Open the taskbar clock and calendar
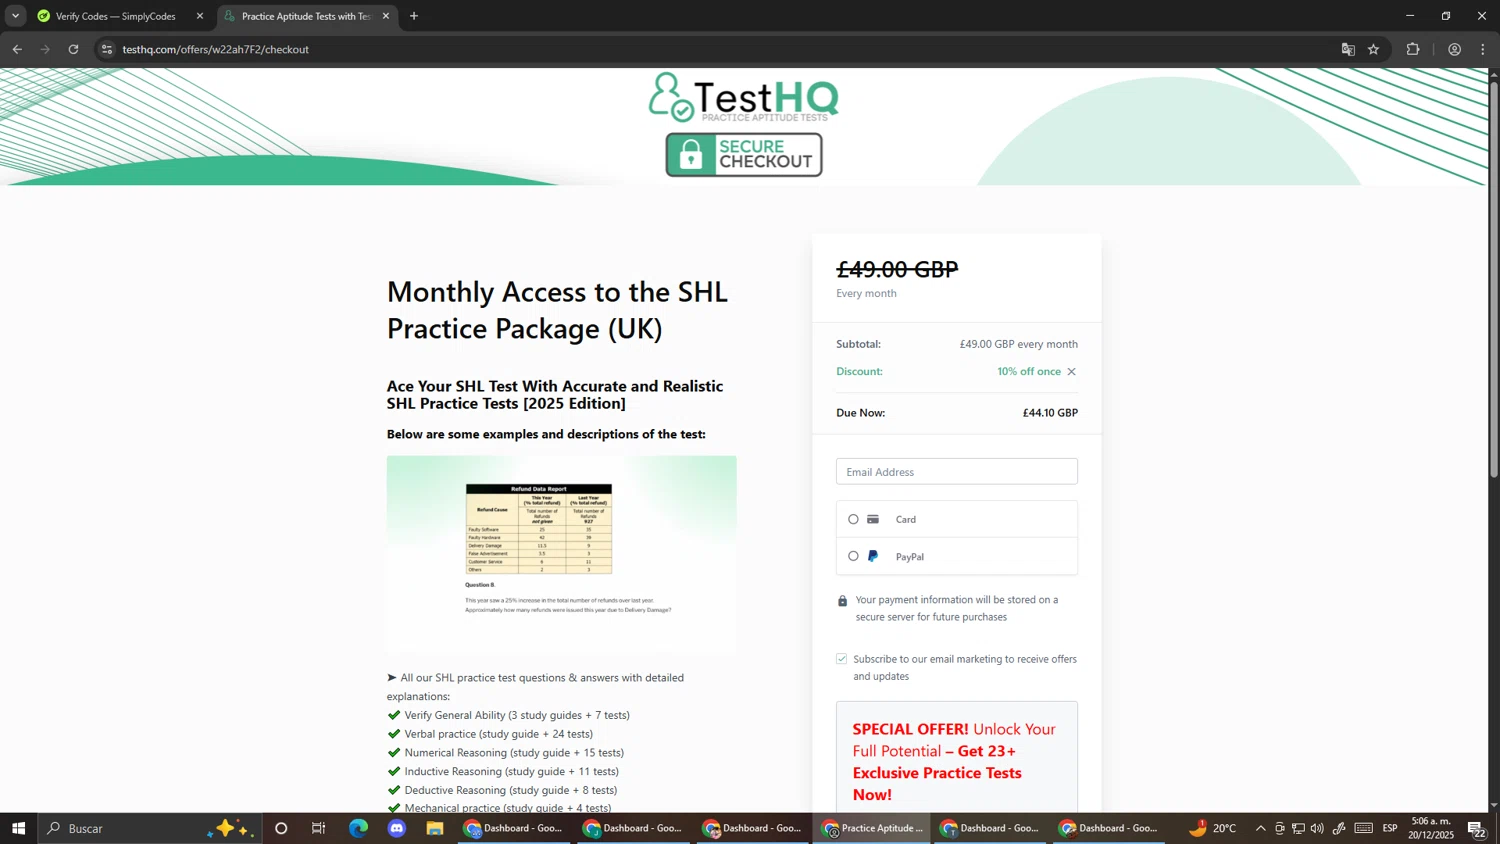 (x=1432, y=828)
